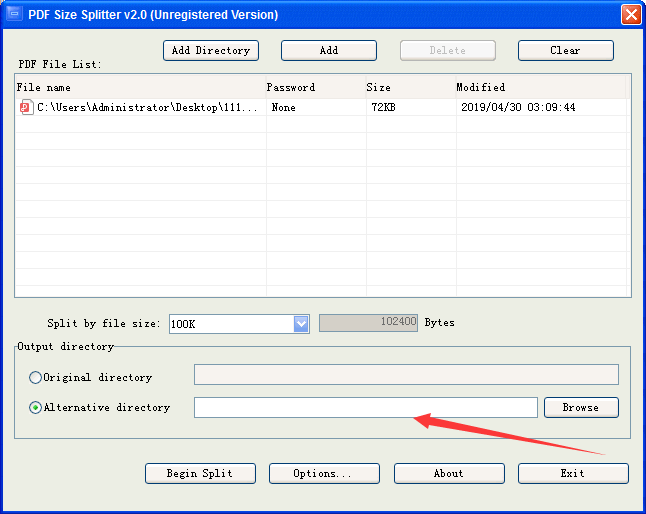646x514 pixels.
Task: Select the 111 PDF file row
Action: 321,107
